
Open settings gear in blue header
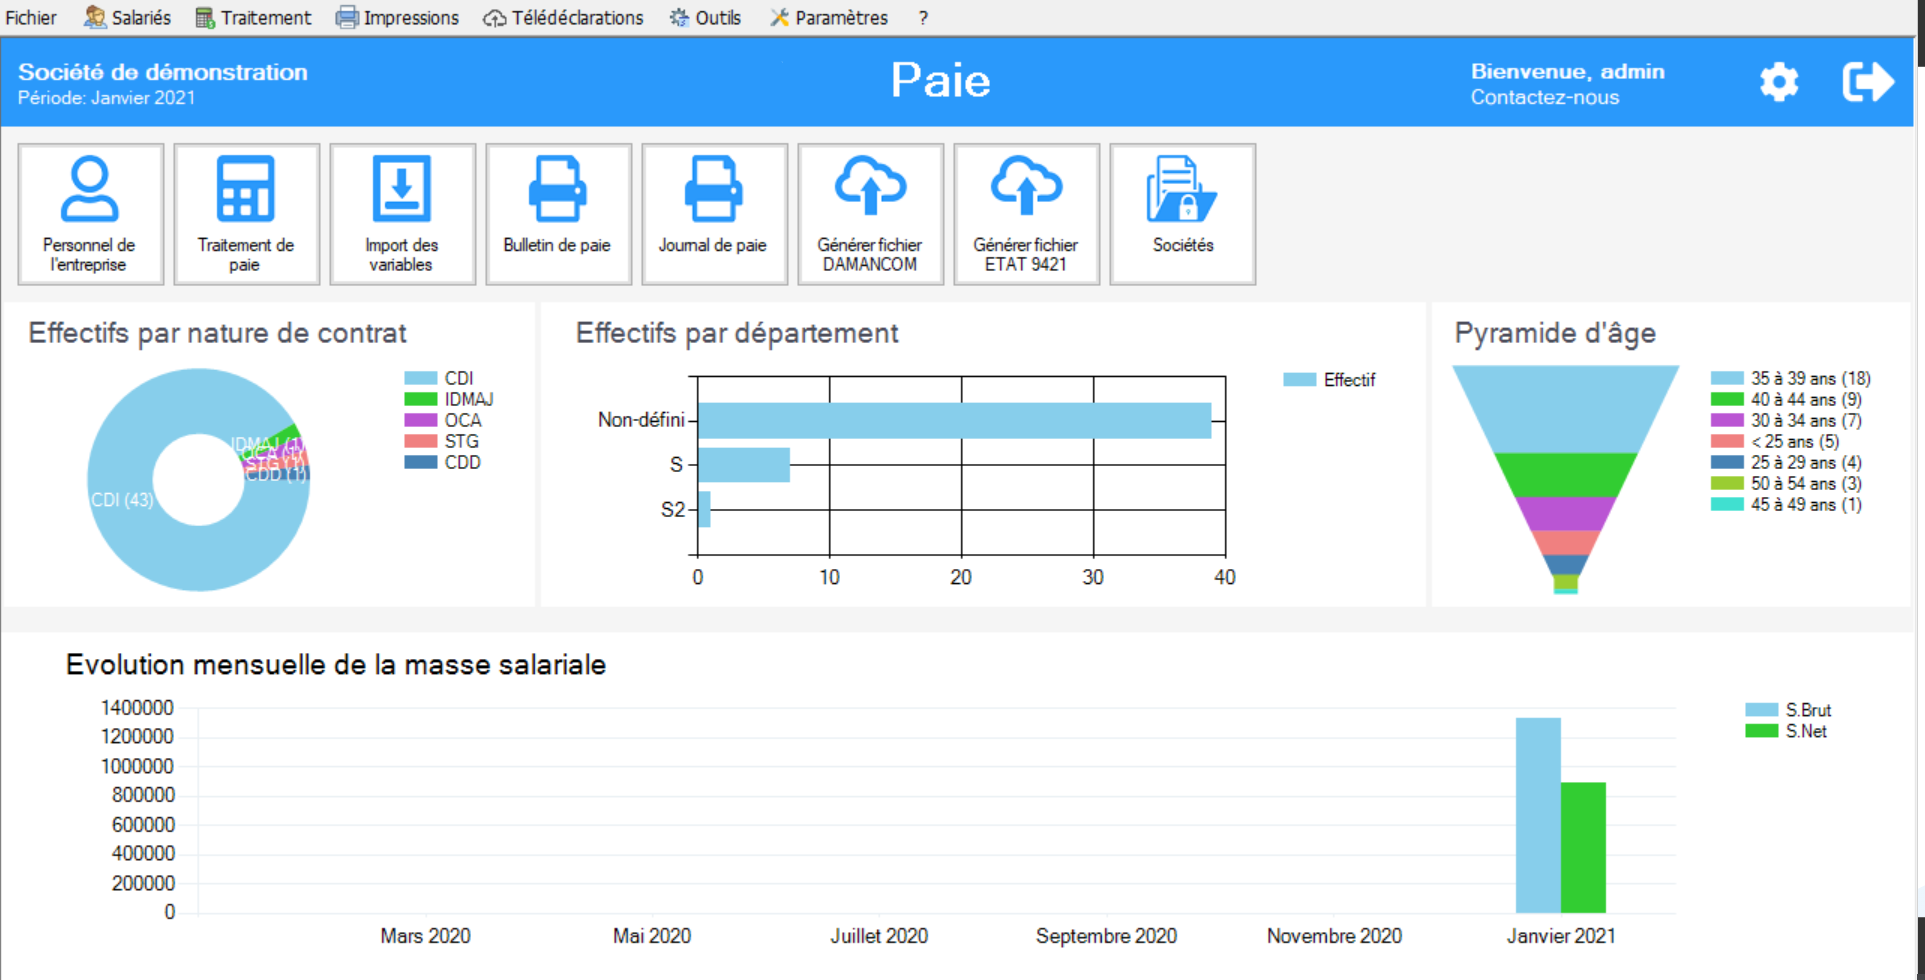pyautogui.click(x=1779, y=82)
